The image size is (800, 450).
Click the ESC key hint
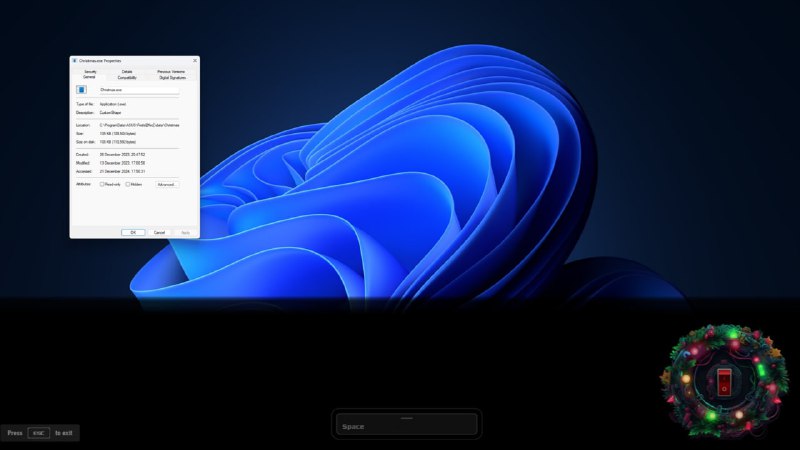coord(38,433)
